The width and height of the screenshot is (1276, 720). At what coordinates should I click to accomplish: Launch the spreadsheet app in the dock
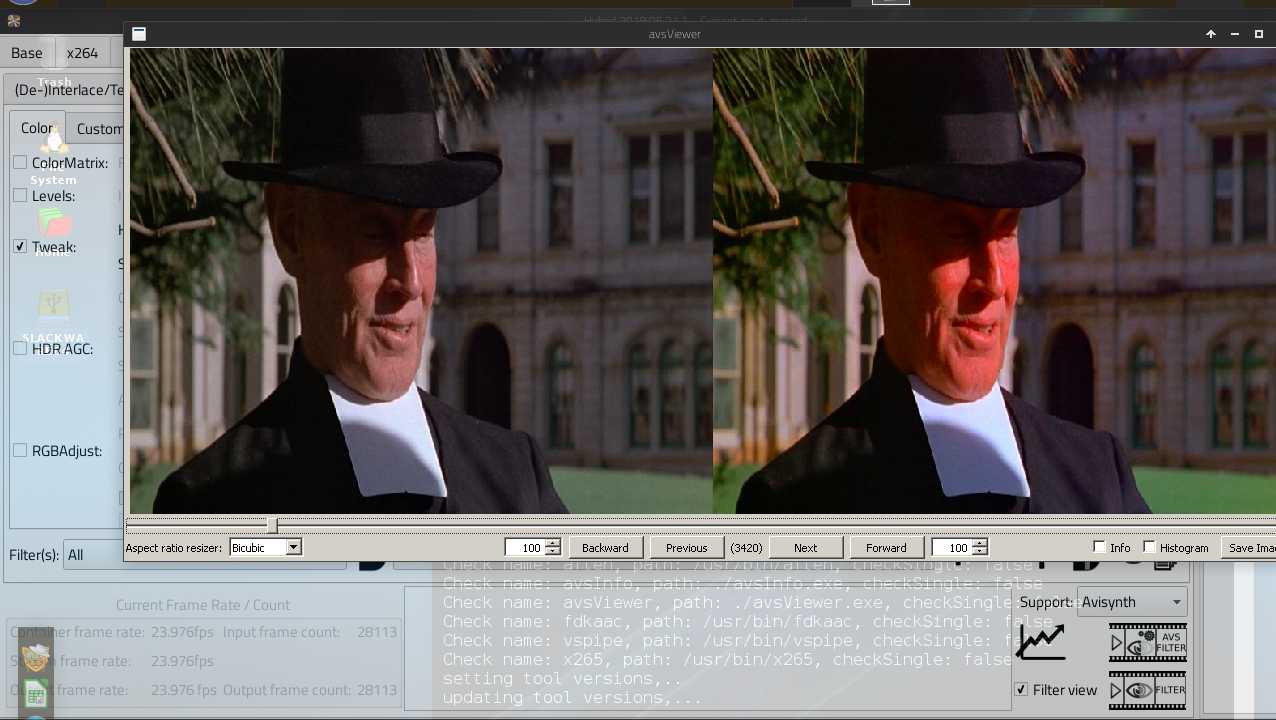pos(36,694)
